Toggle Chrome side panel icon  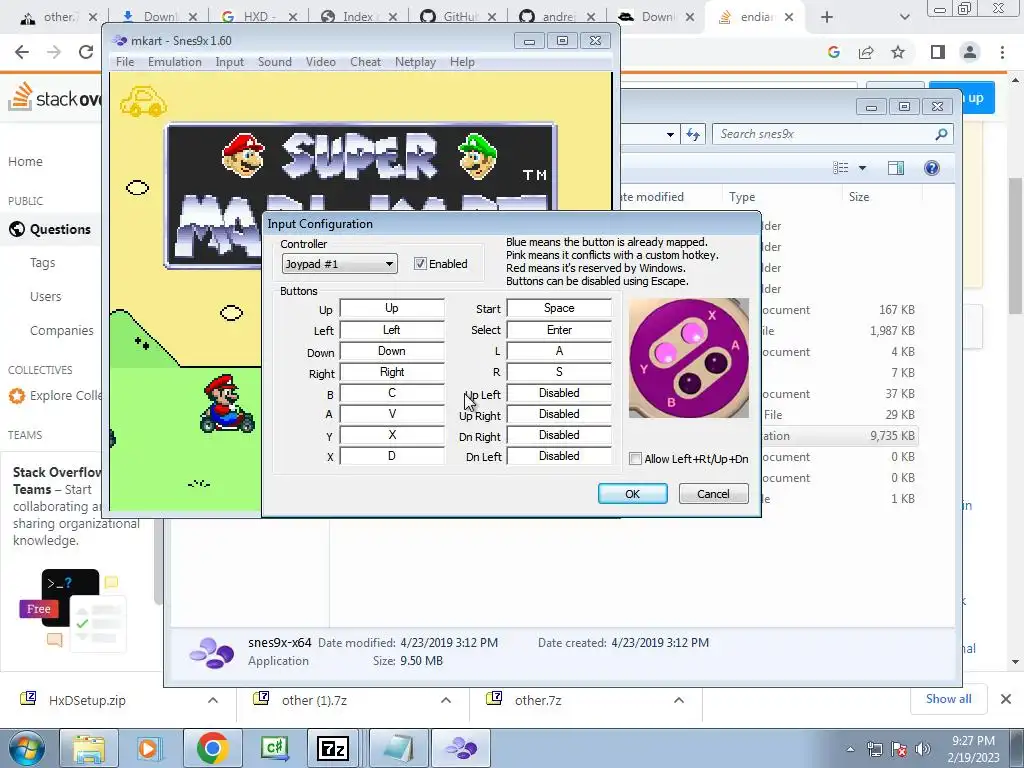click(x=938, y=52)
